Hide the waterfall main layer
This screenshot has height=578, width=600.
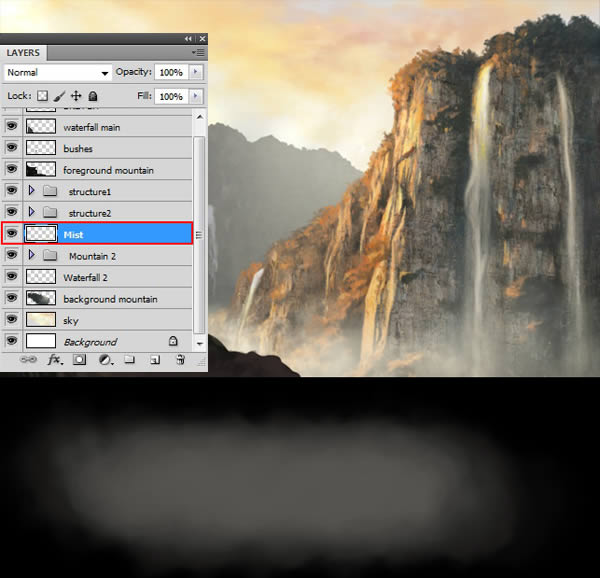click(12, 126)
